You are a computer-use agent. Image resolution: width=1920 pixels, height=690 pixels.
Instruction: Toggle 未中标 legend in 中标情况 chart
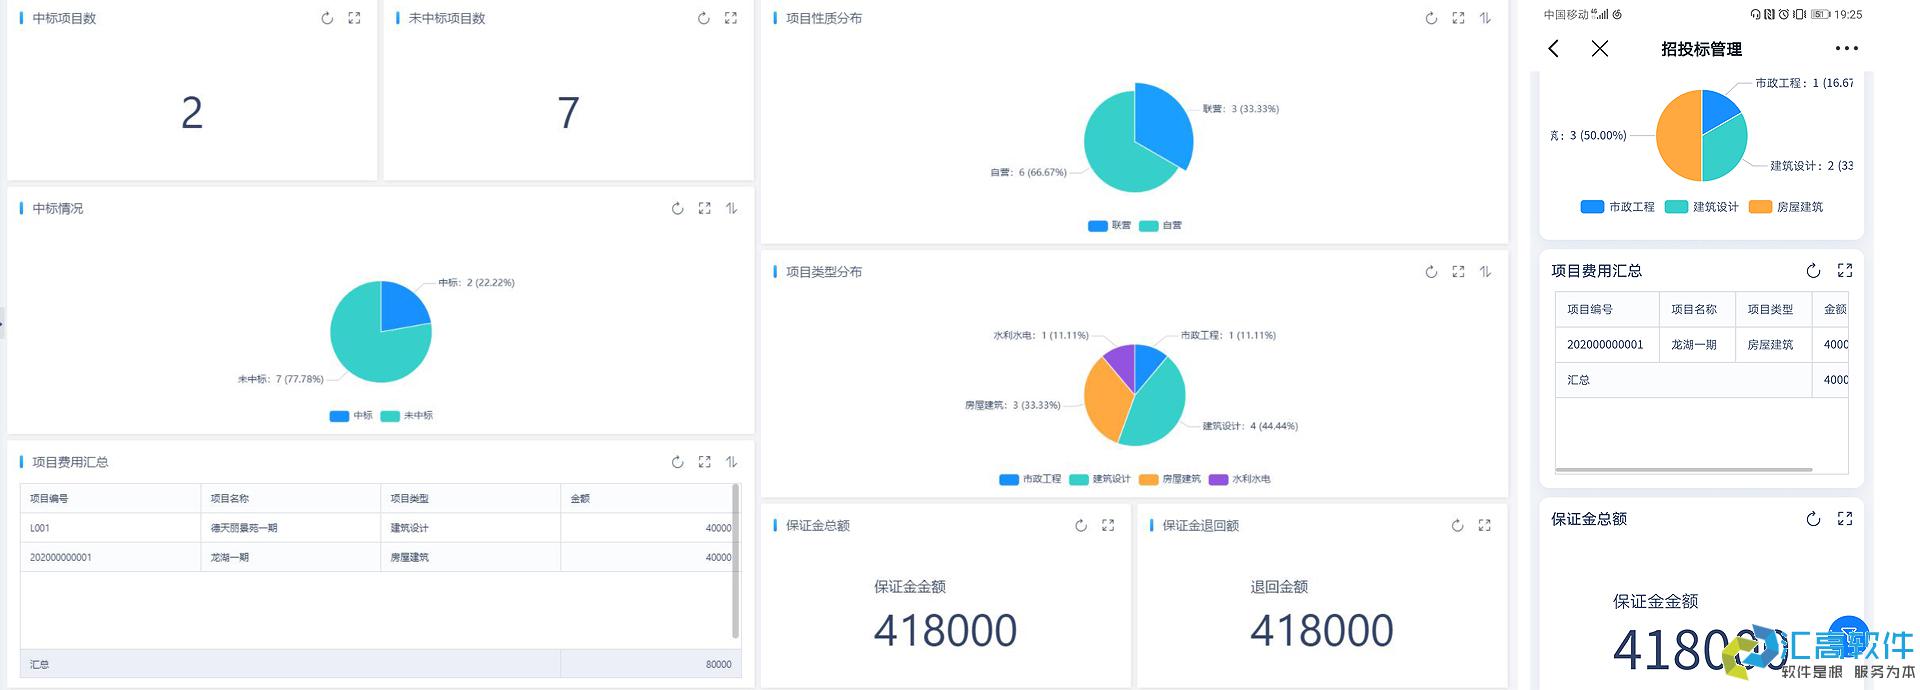(407, 415)
